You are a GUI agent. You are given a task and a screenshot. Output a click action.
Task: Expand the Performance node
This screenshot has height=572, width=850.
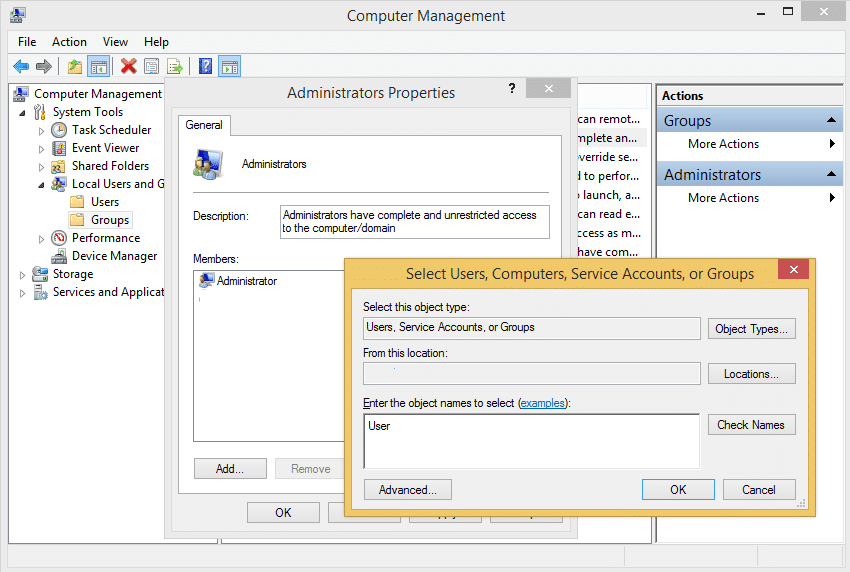(41, 239)
